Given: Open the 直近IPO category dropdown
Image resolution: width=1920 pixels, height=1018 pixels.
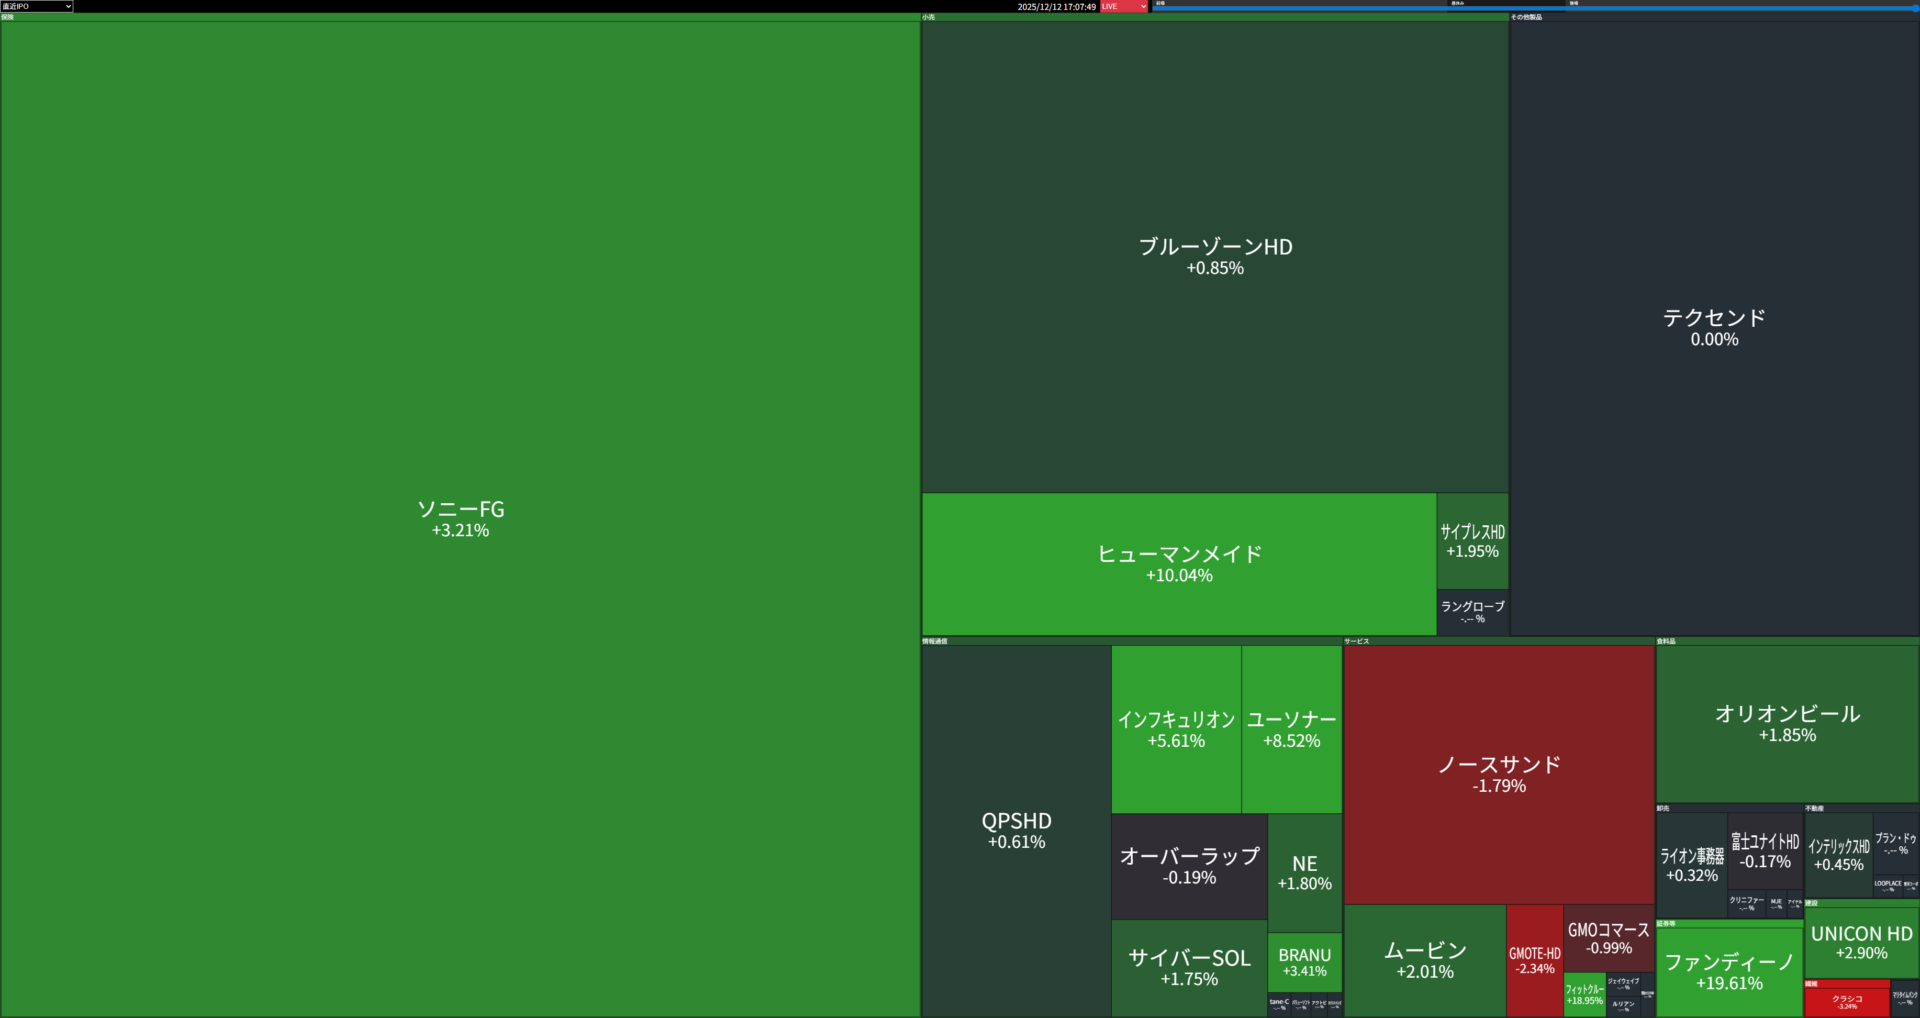Looking at the screenshot, I should click(37, 6).
